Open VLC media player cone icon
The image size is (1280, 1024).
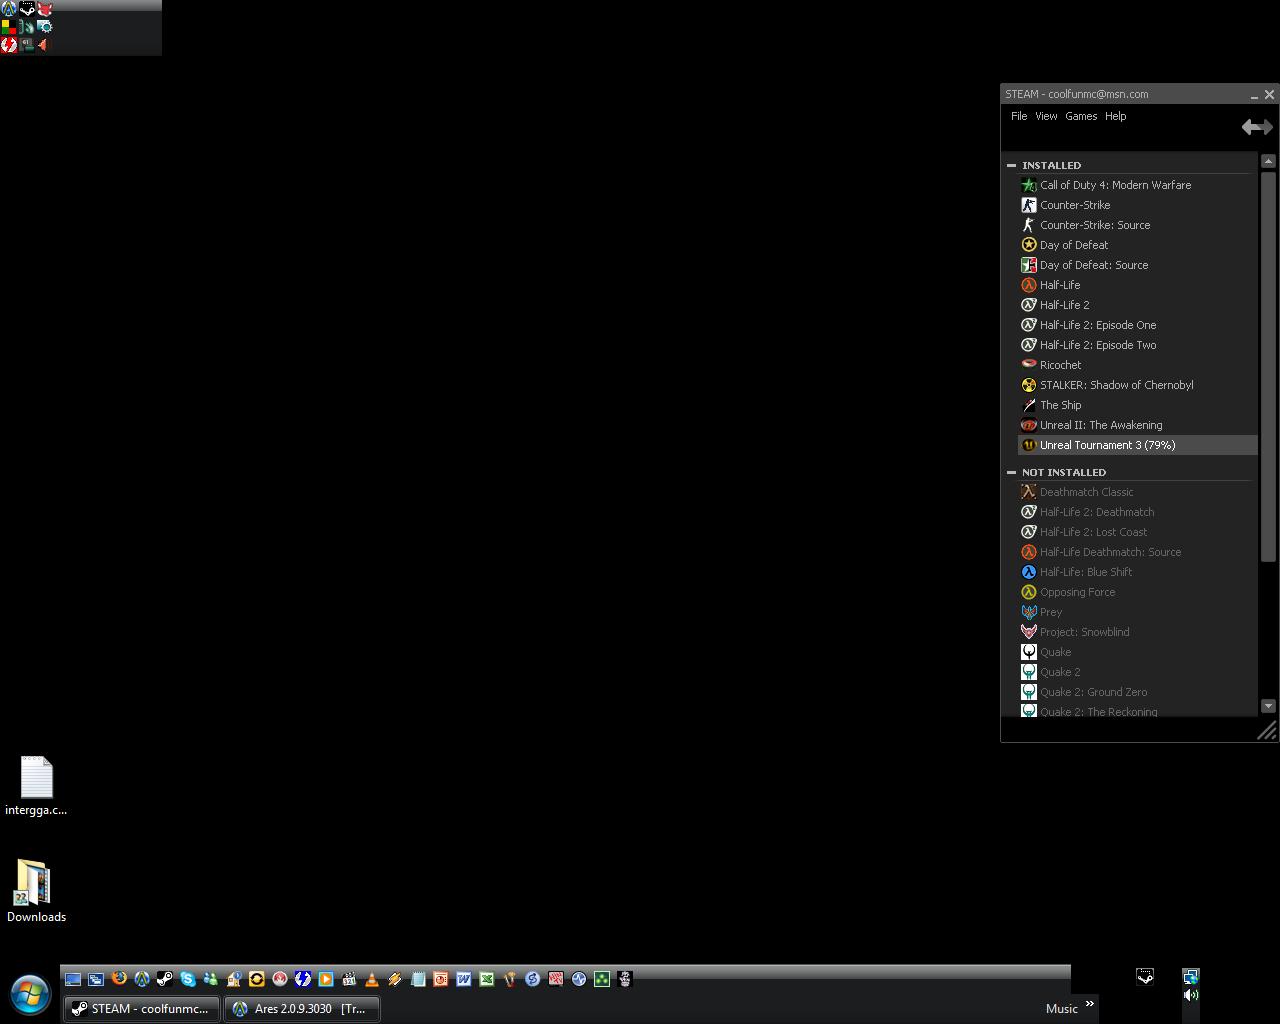(x=372, y=979)
